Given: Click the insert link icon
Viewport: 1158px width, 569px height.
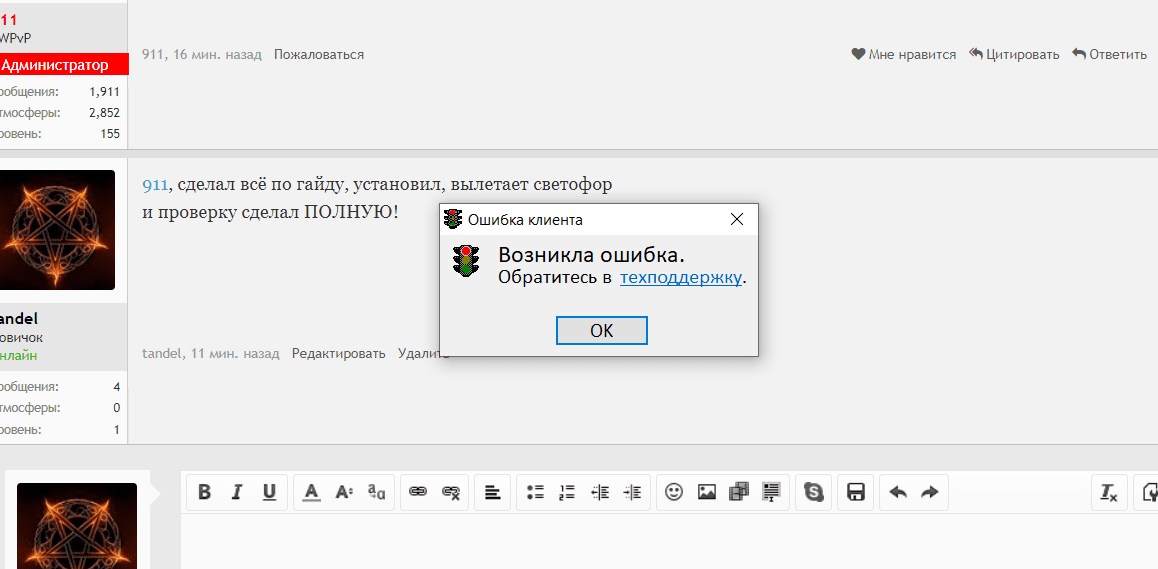Looking at the screenshot, I should click(419, 492).
